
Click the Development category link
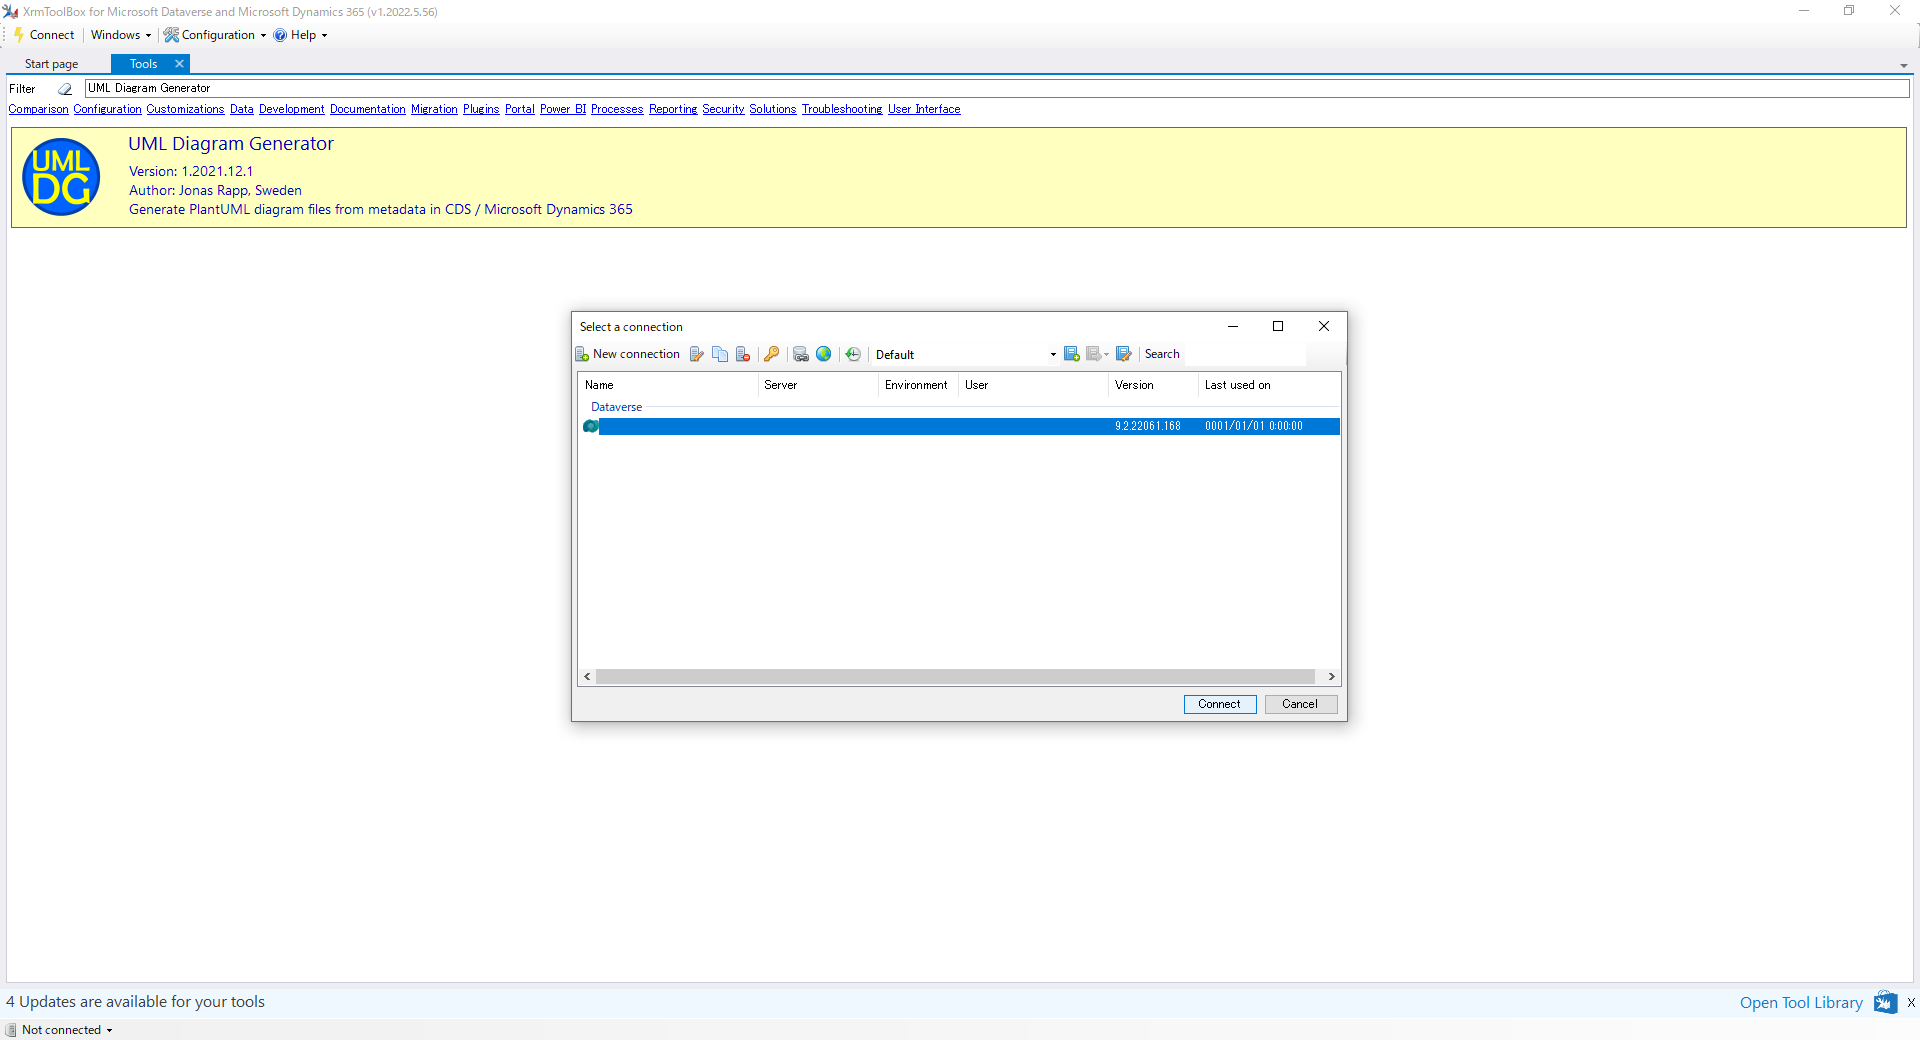(x=291, y=109)
